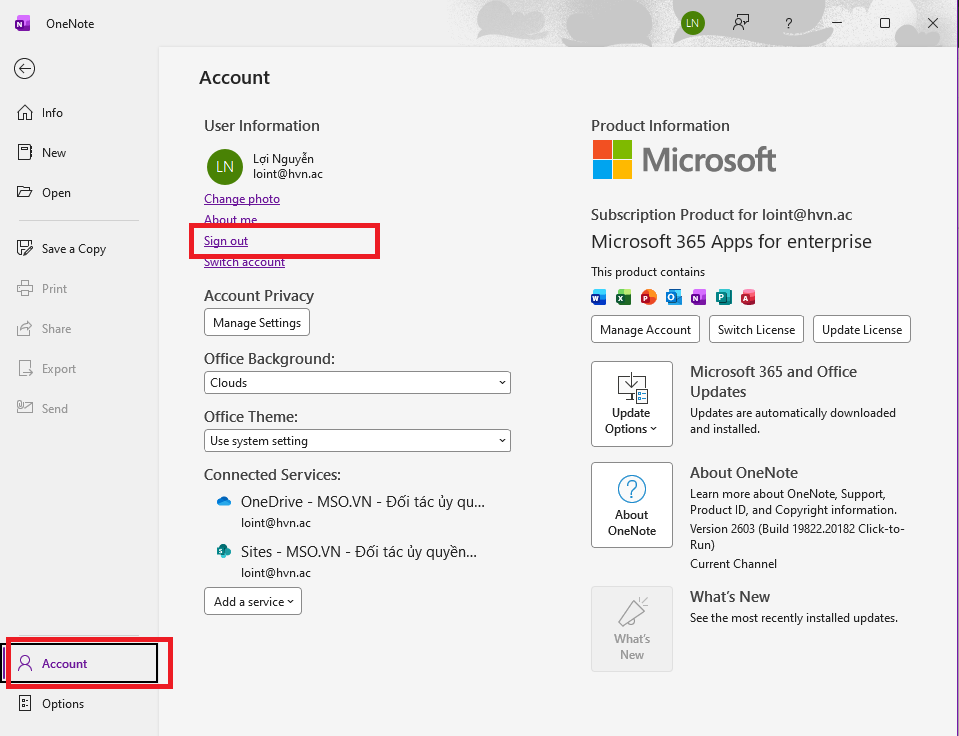Click the Excel product icon
959x736 pixels.
click(623, 297)
